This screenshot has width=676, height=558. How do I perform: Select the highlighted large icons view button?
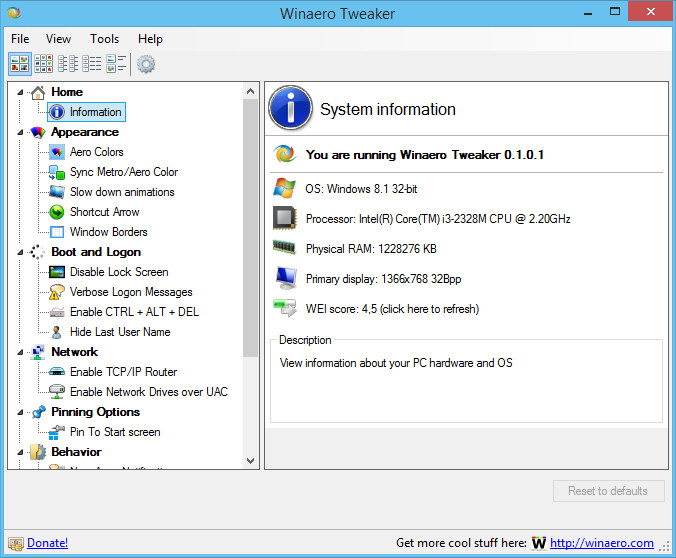pyautogui.click(x=20, y=64)
